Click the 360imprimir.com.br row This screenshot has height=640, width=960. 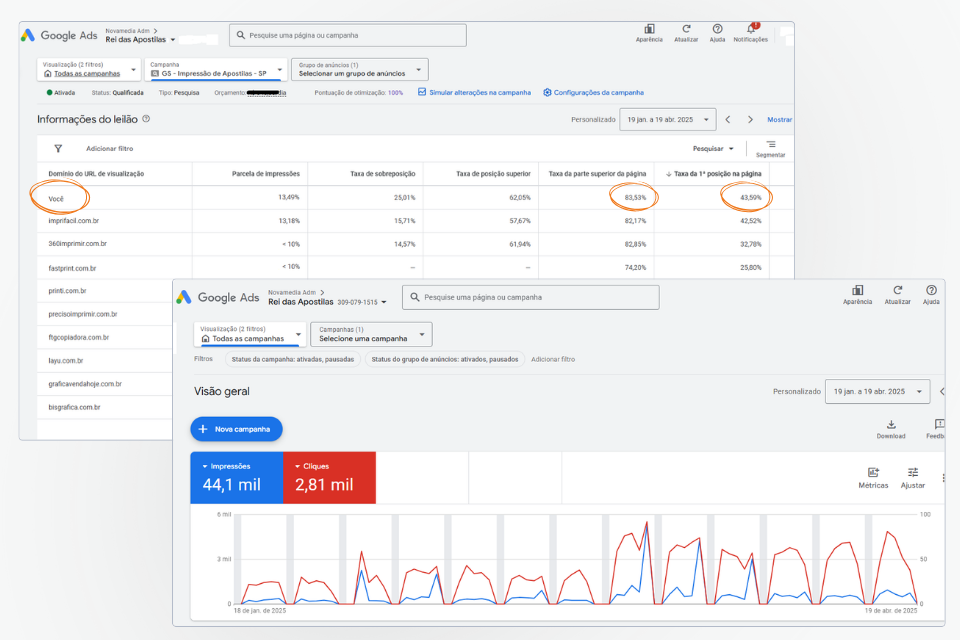[415, 244]
